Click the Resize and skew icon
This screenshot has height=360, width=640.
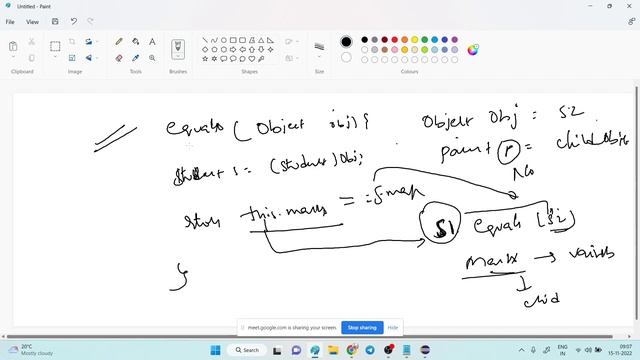[72, 58]
